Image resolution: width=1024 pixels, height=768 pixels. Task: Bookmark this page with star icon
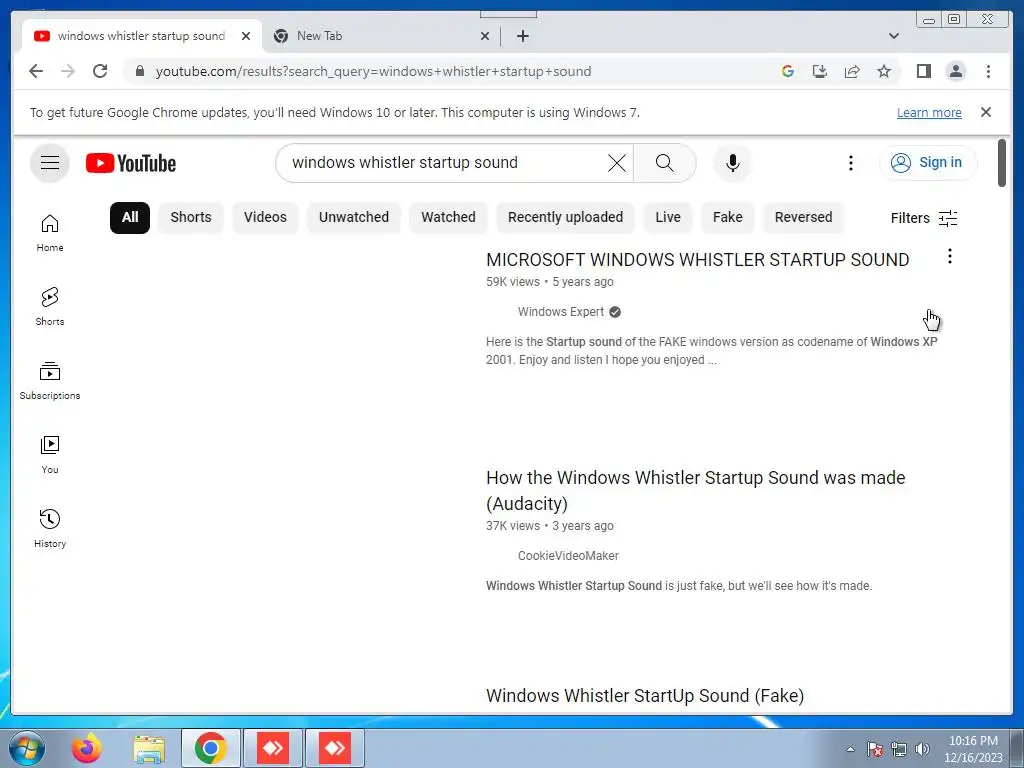884,71
